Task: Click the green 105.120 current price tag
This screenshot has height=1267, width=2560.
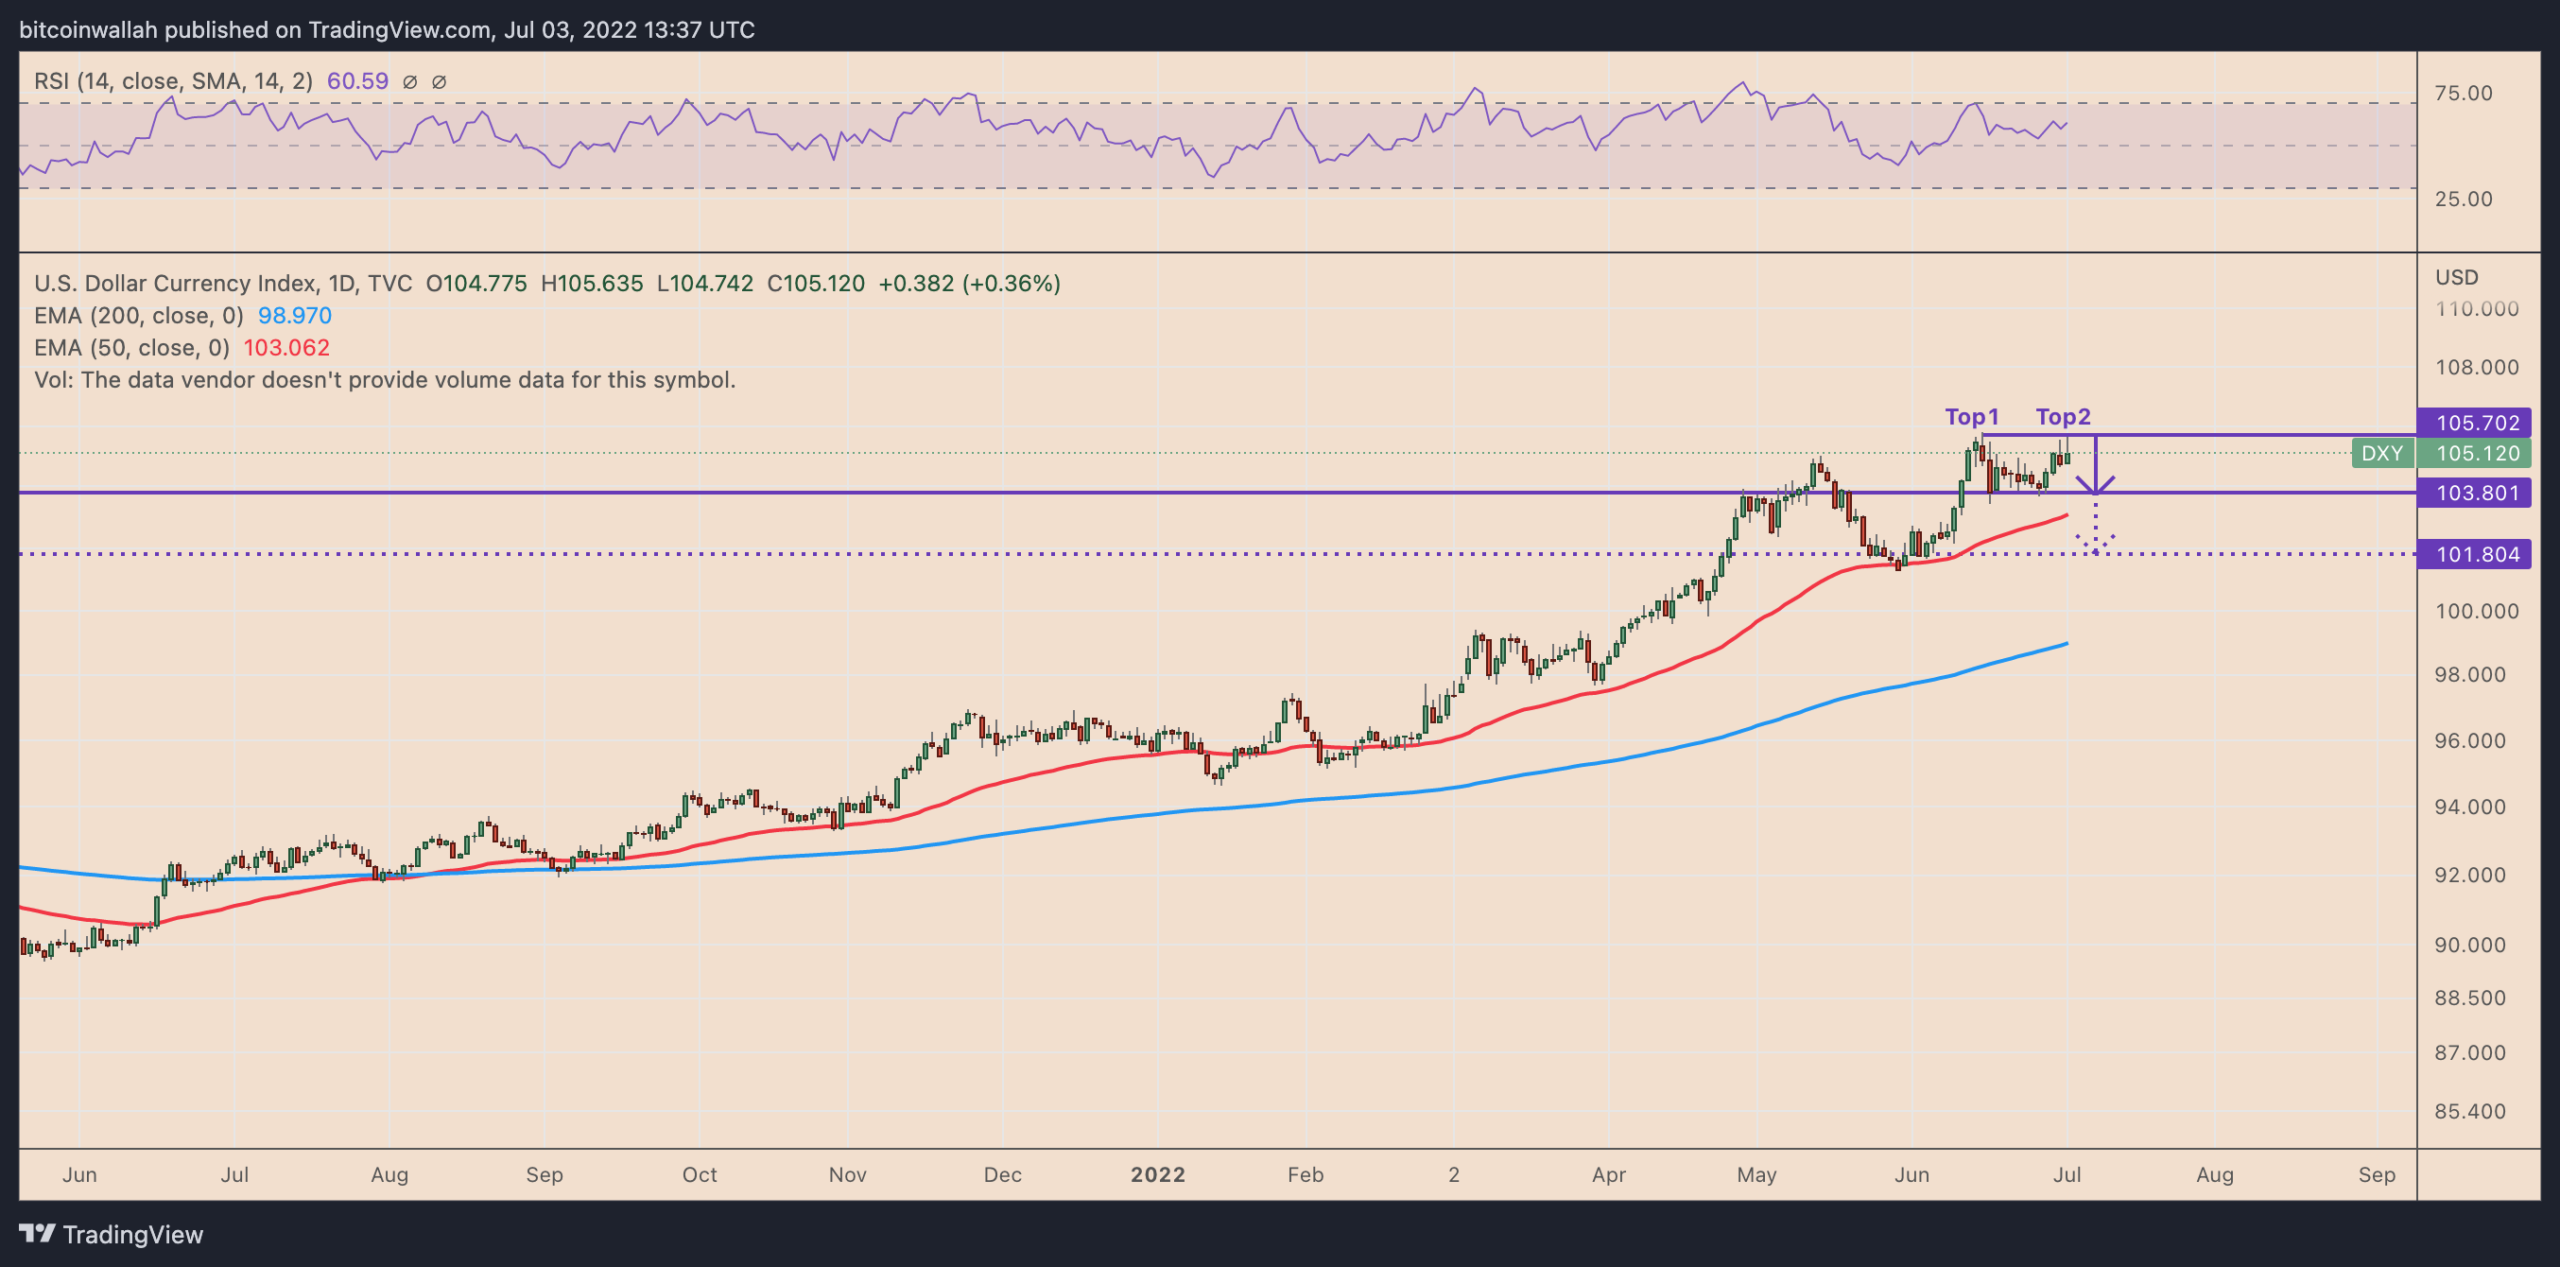Action: [2476, 453]
